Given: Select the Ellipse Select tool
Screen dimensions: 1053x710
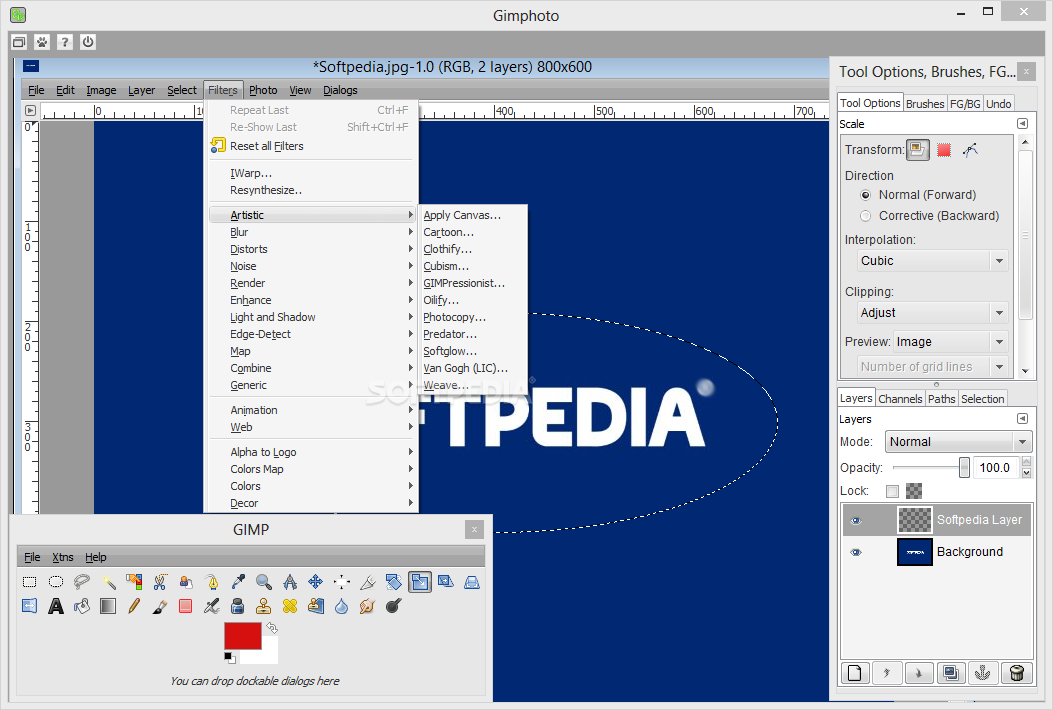Looking at the screenshot, I should [x=56, y=582].
